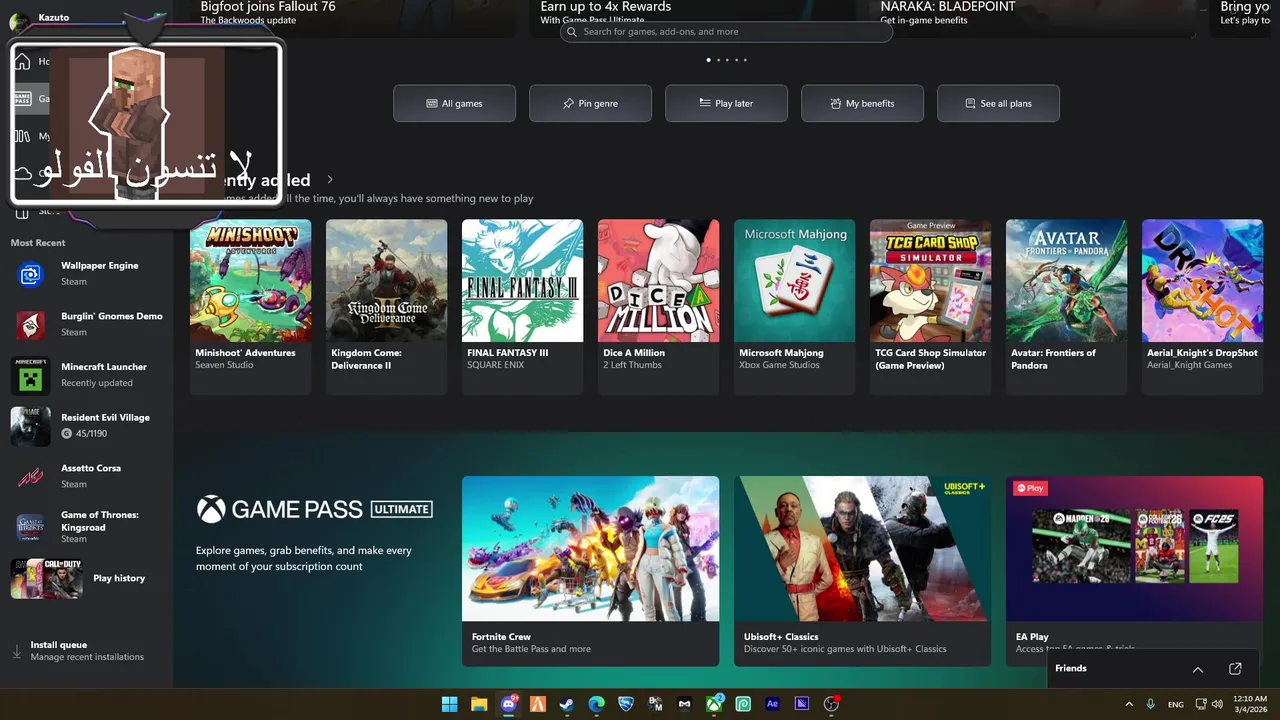1280x720 pixels.
Task: Open Kingdom Come: Deliverance II card
Action: [386, 306]
